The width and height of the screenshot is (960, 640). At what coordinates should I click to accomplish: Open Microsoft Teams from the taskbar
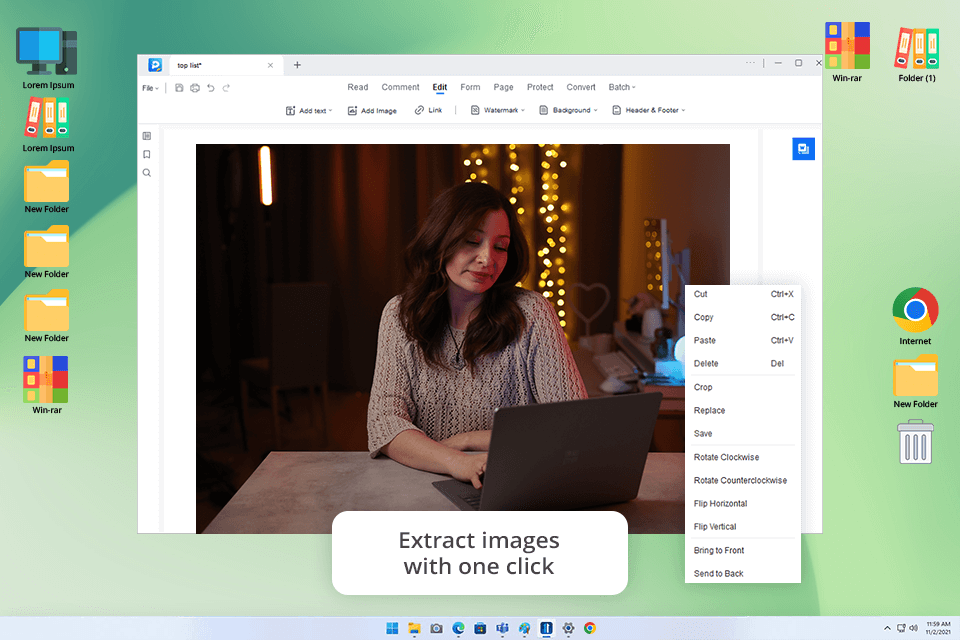coord(503,628)
